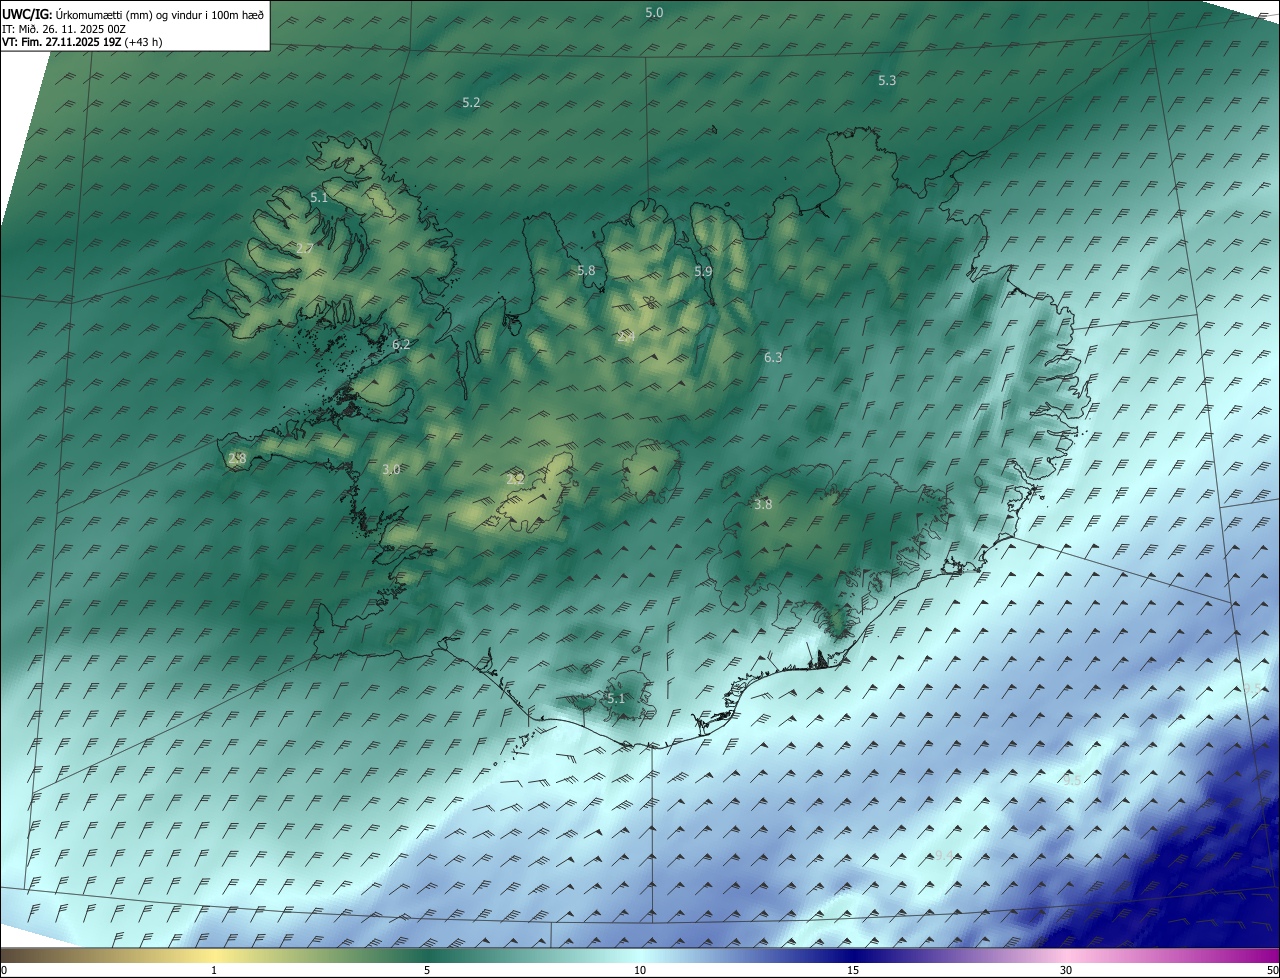The width and height of the screenshot is (1280, 978).
Task: Click the 'UWC/IG: Úrkomumætti (mm)' title line
Action: click(133, 14)
